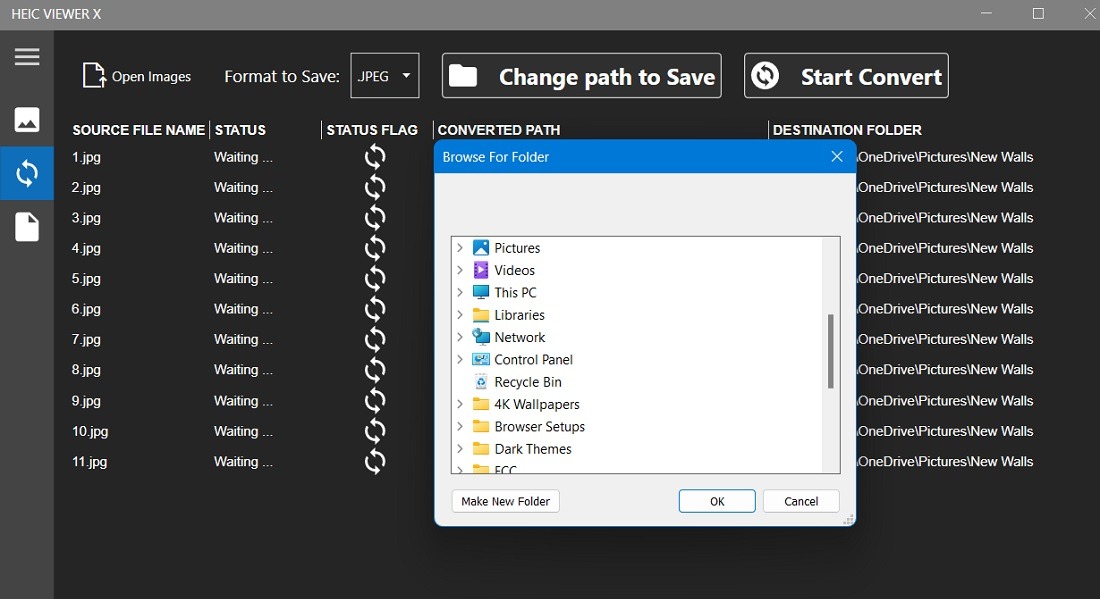This screenshot has width=1100, height=599.
Task: Select the Dark Themes folder
Action: 533,449
